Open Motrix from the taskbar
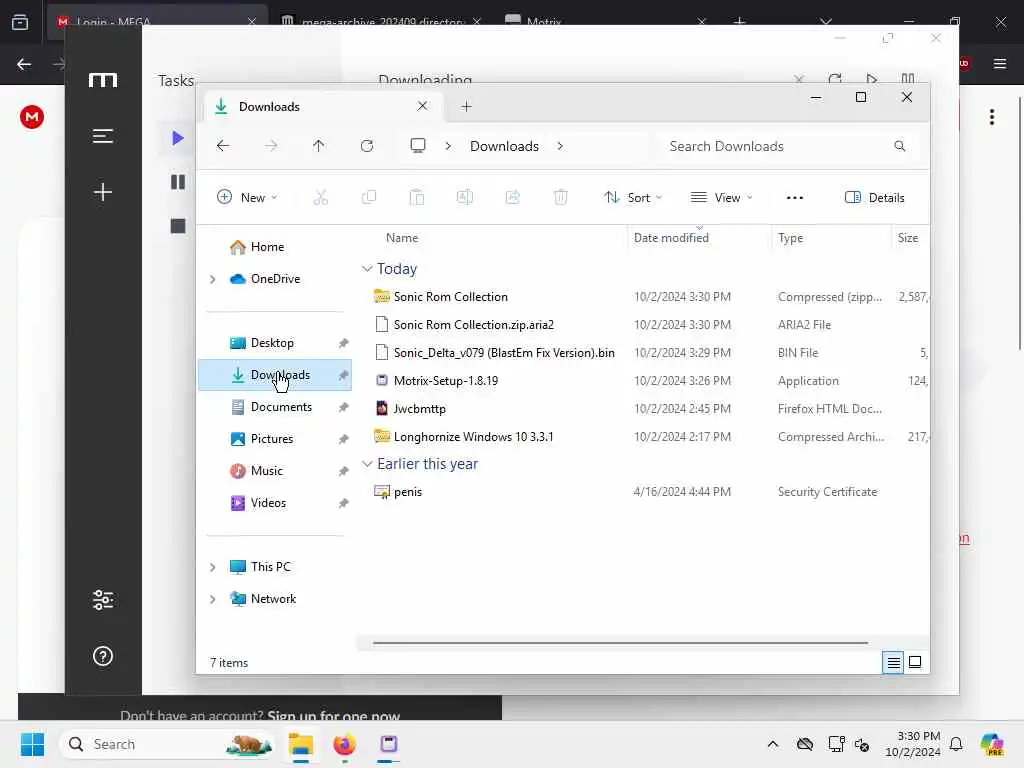The width and height of the screenshot is (1024, 768). (389, 744)
